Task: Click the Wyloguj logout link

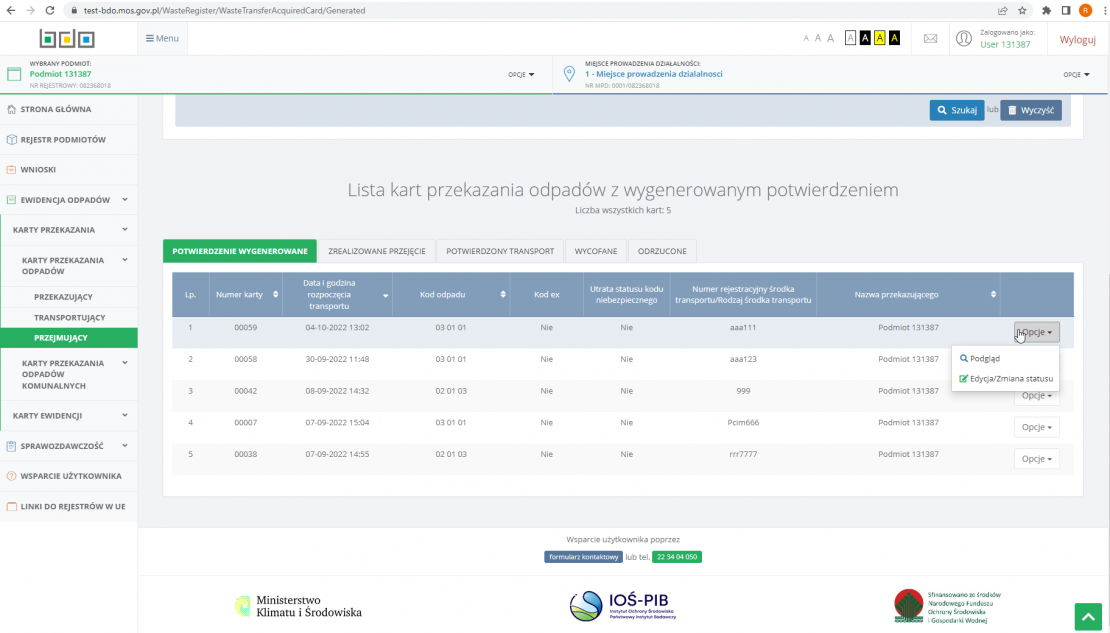Action: [1077, 39]
